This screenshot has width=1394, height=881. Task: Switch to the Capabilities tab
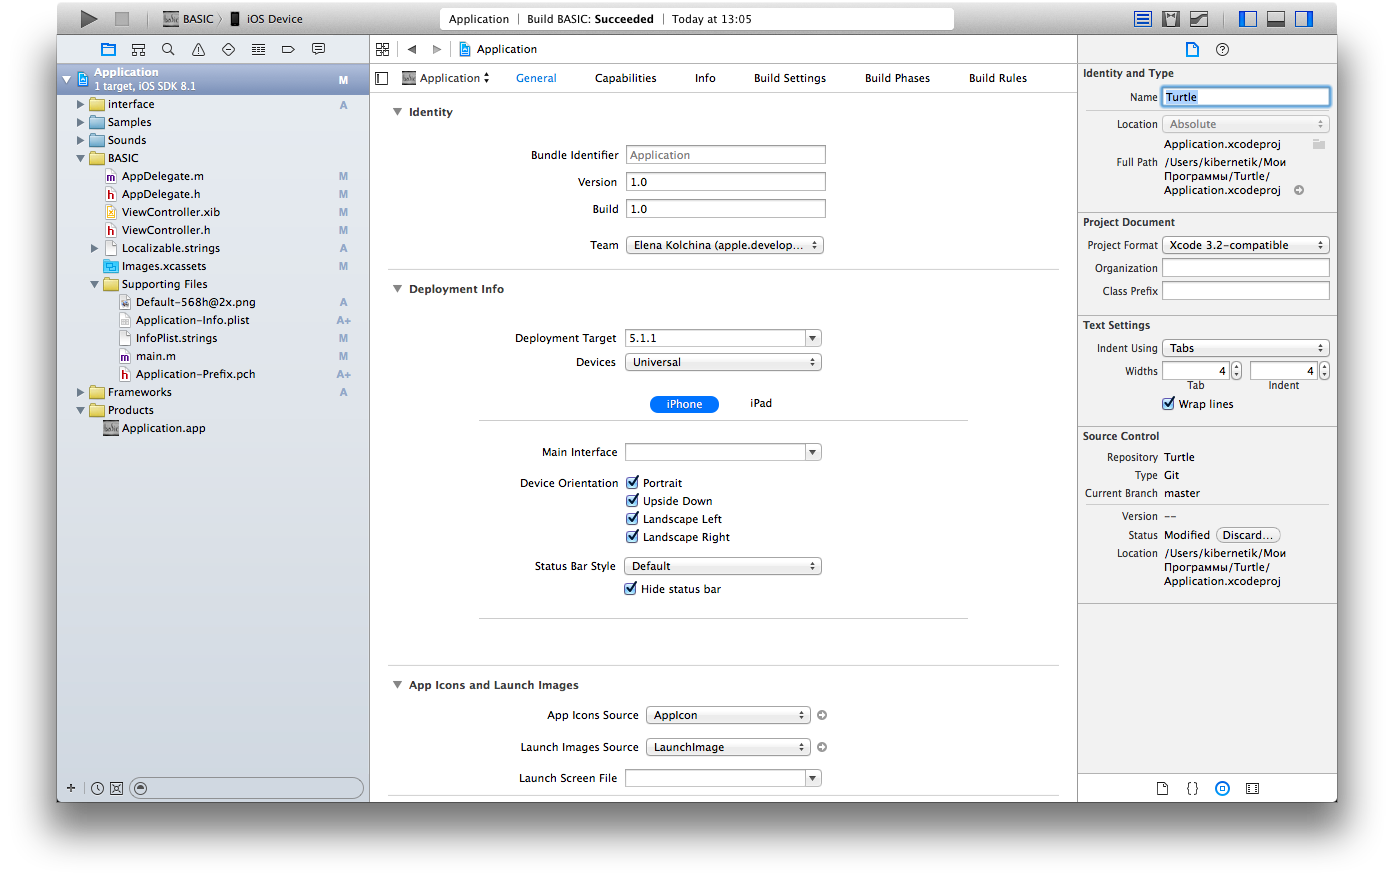point(625,78)
